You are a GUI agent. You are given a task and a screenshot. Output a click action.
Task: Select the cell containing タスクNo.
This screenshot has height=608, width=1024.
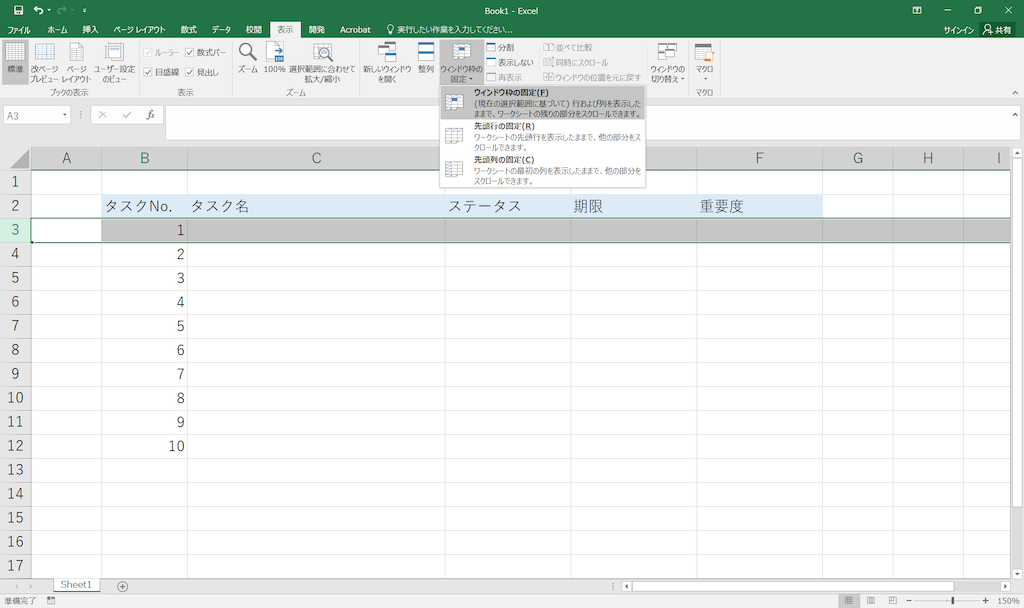click(x=144, y=206)
